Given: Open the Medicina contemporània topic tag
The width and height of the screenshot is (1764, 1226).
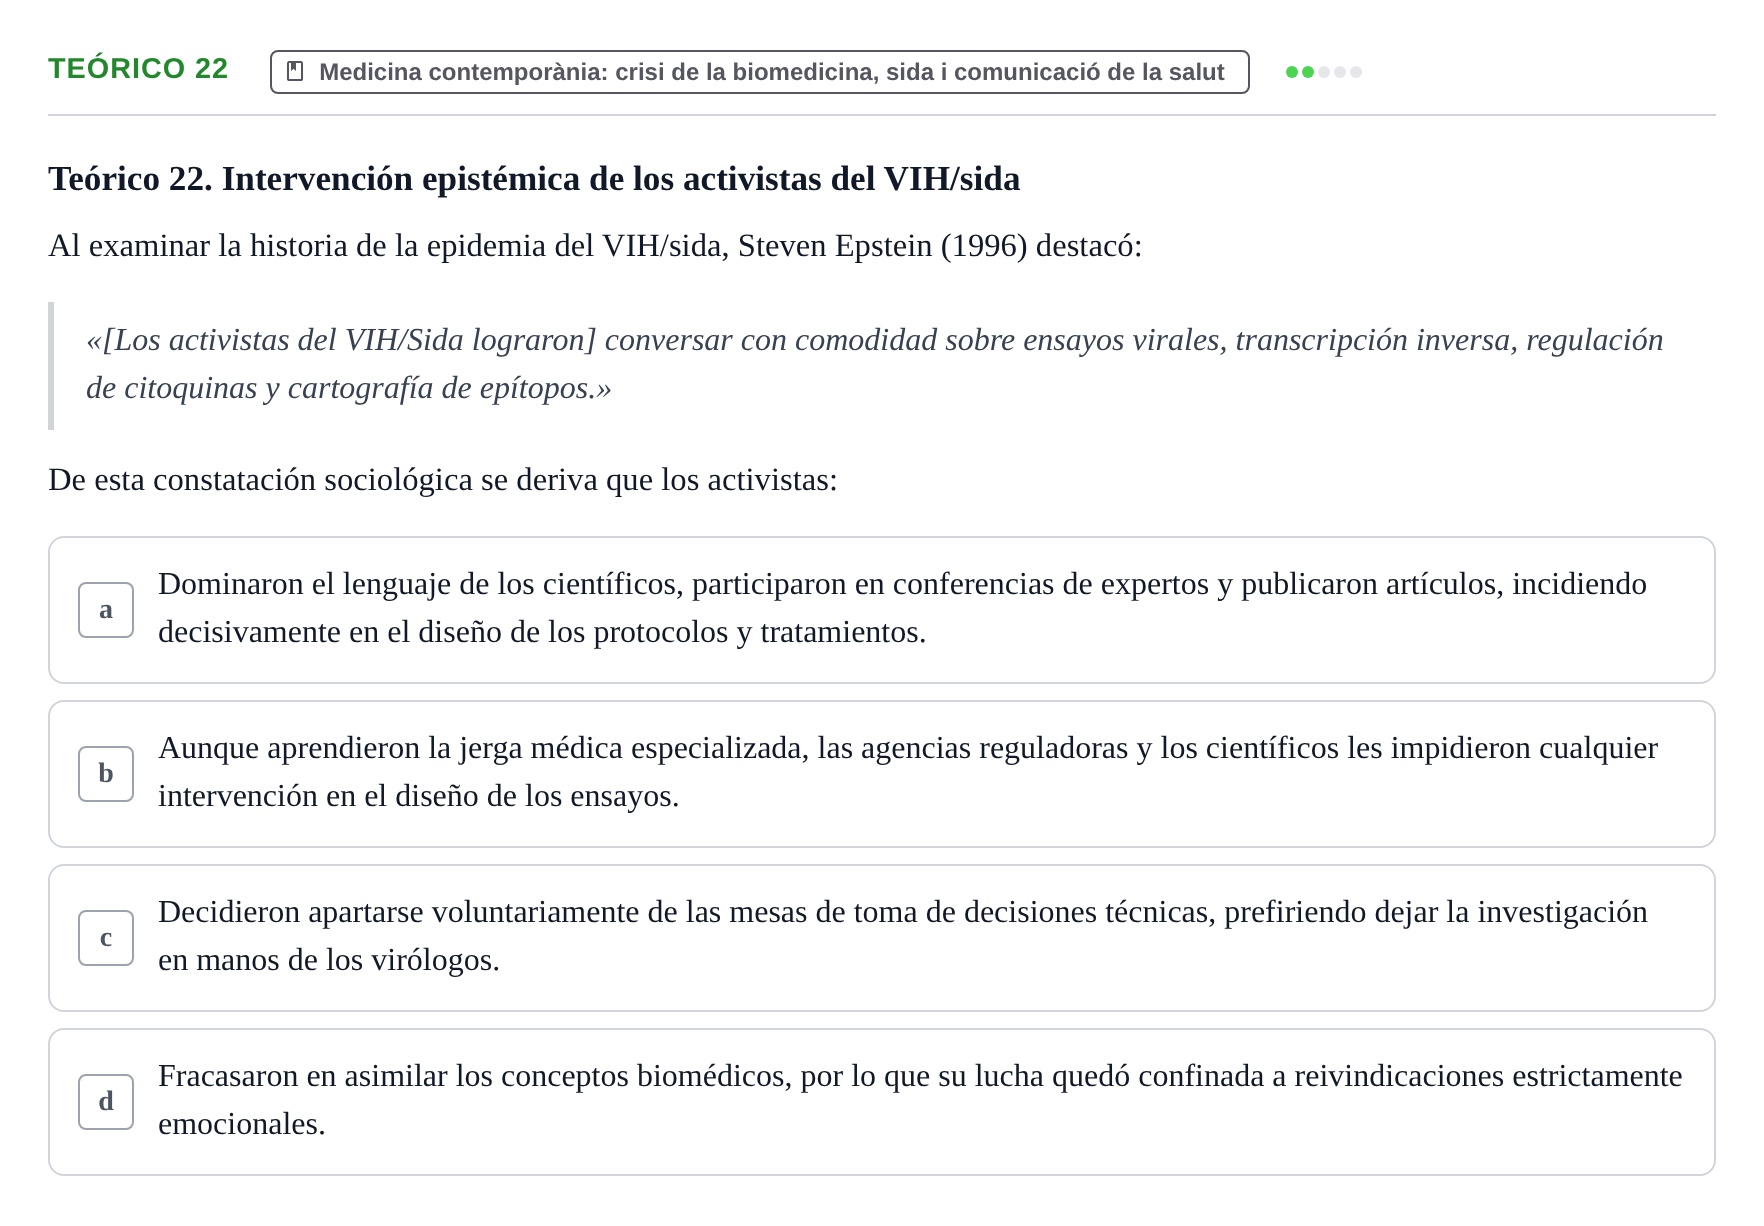Looking at the screenshot, I should (x=760, y=72).
